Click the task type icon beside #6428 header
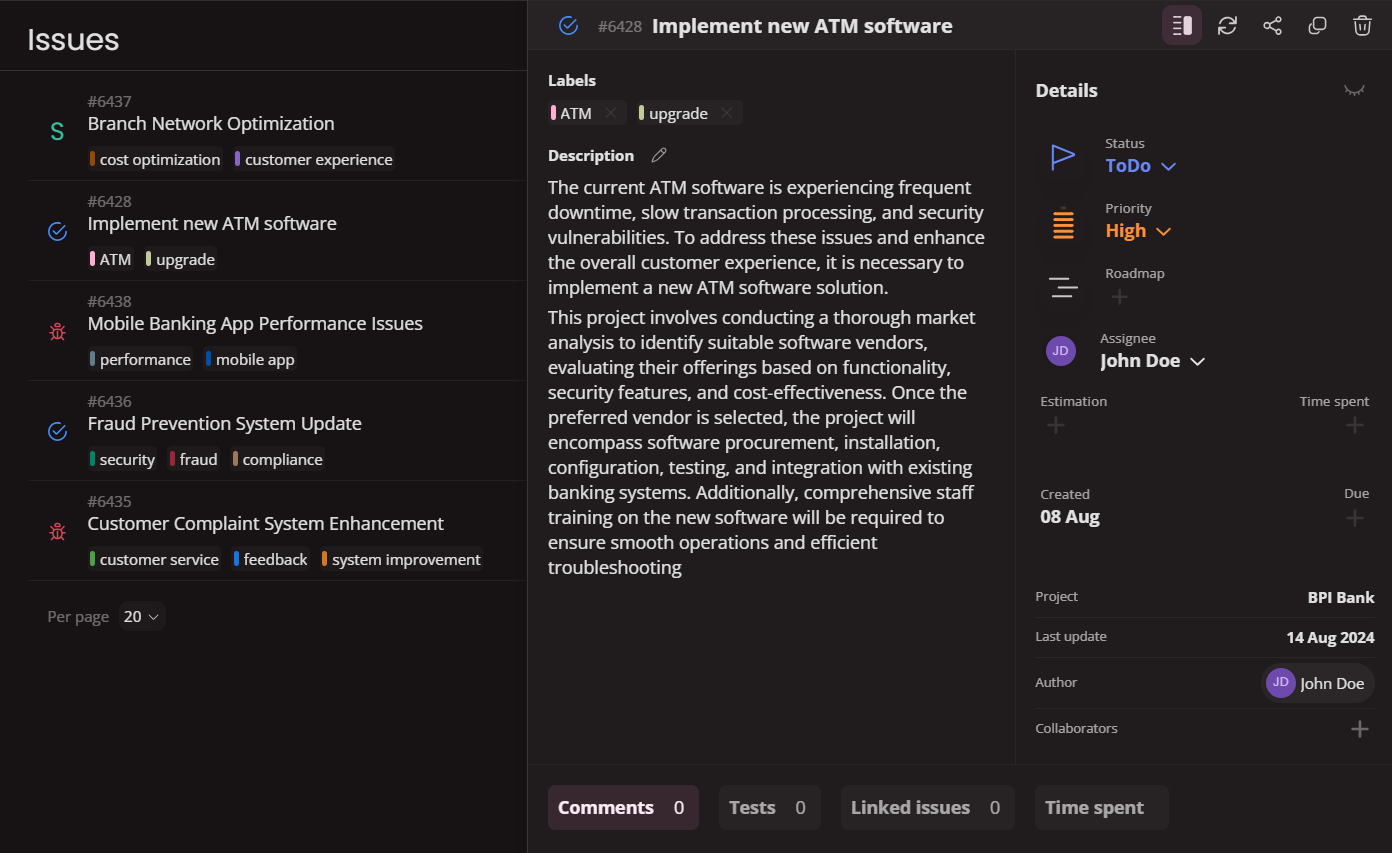Screen dimensions: 1392x853 click(x=568, y=26)
